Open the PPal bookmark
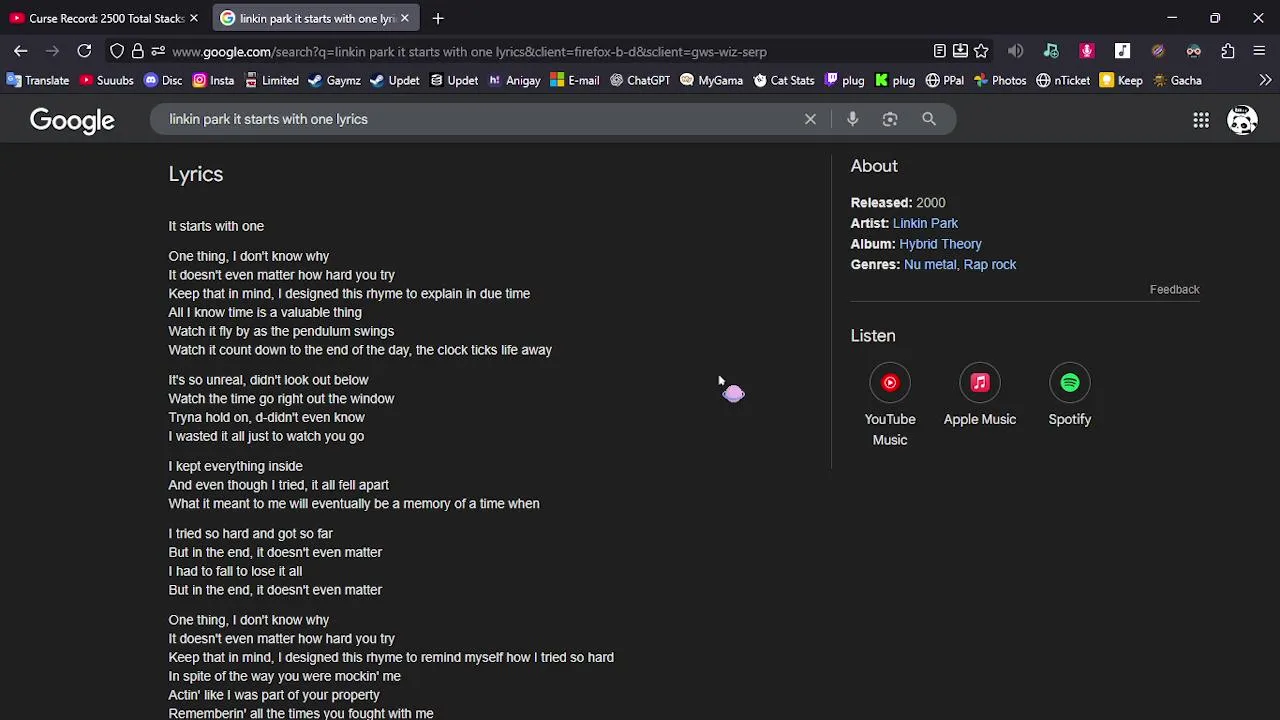This screenshot has height=720, width=1280. point(944,80)
